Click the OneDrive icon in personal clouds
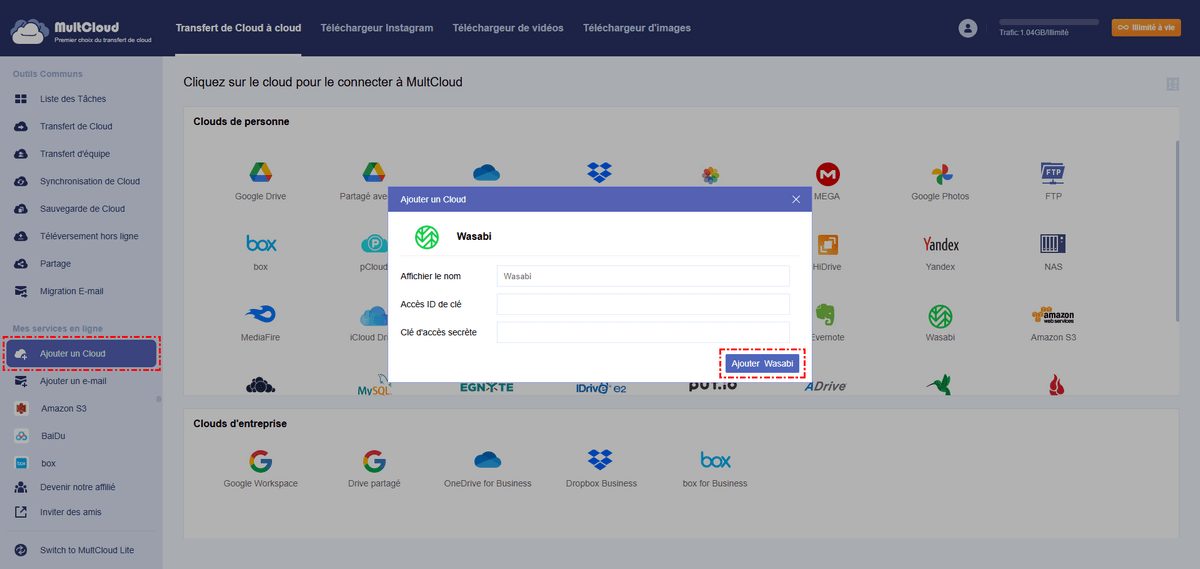This screenshot has width=1200, height=569. (487, 172)
